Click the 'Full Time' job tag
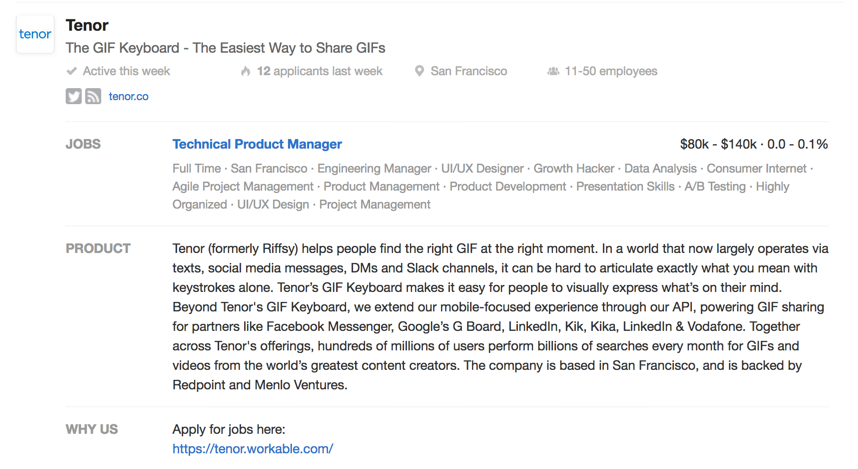858x469 pixels. coord(196,169)
